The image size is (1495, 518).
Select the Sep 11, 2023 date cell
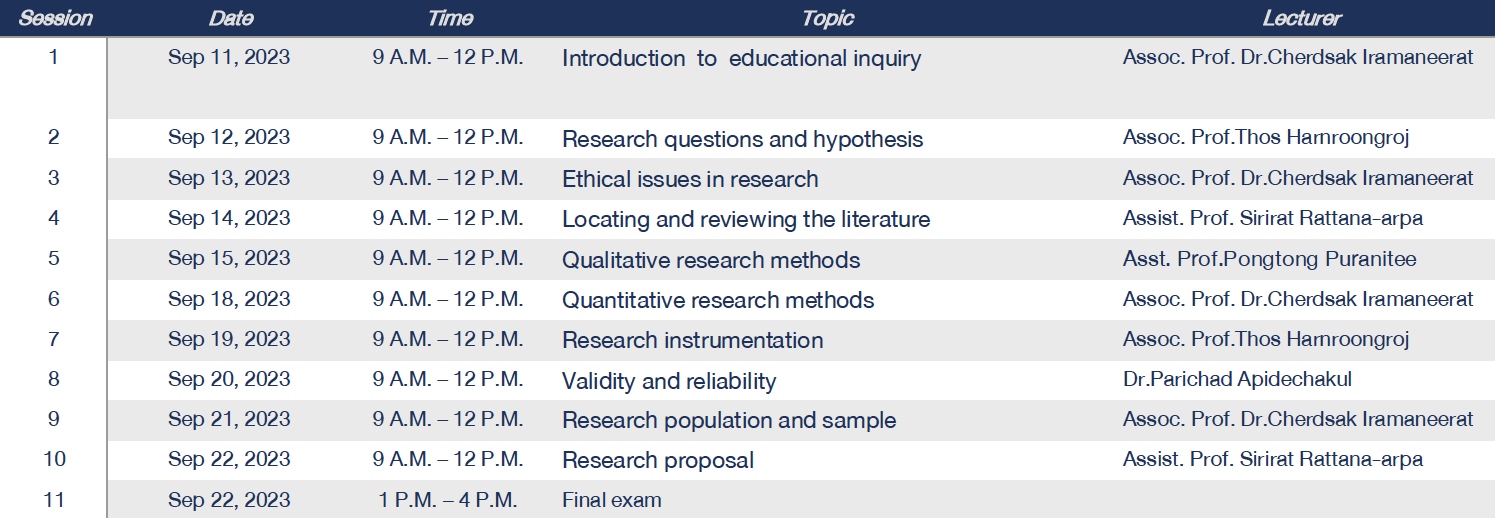pyautogui.click(x=229, y=57)
